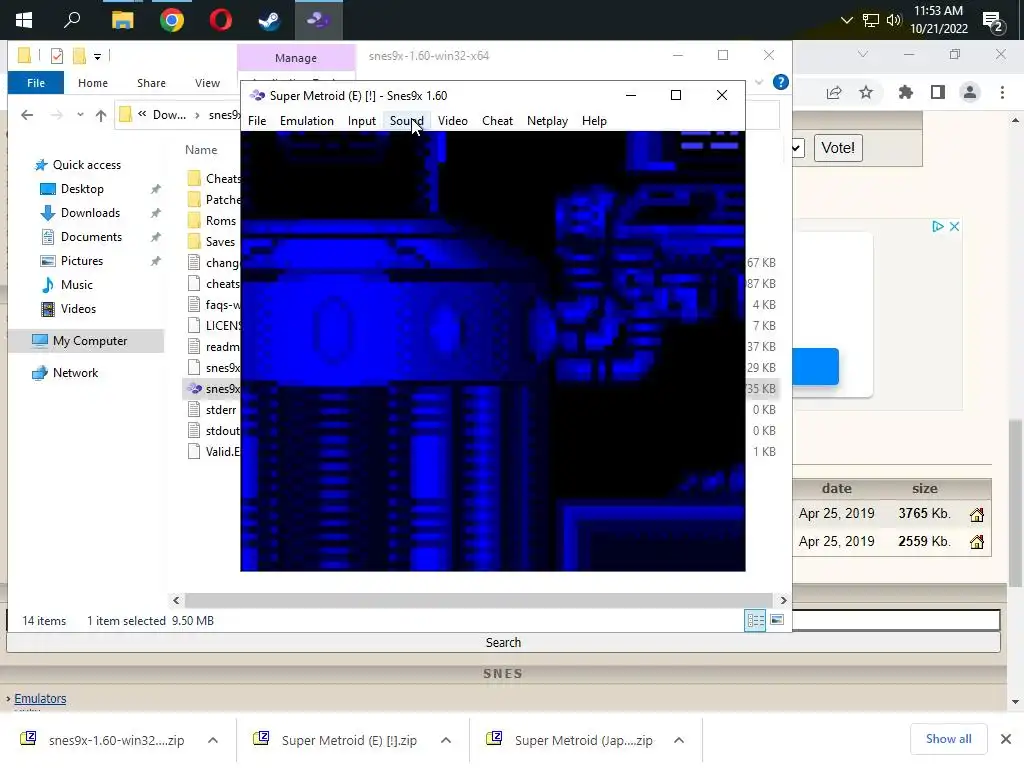This screenshot has width=1024, height=768.
Task: Close the Chrome downloads bar
Action: [x=1006, y=739]
